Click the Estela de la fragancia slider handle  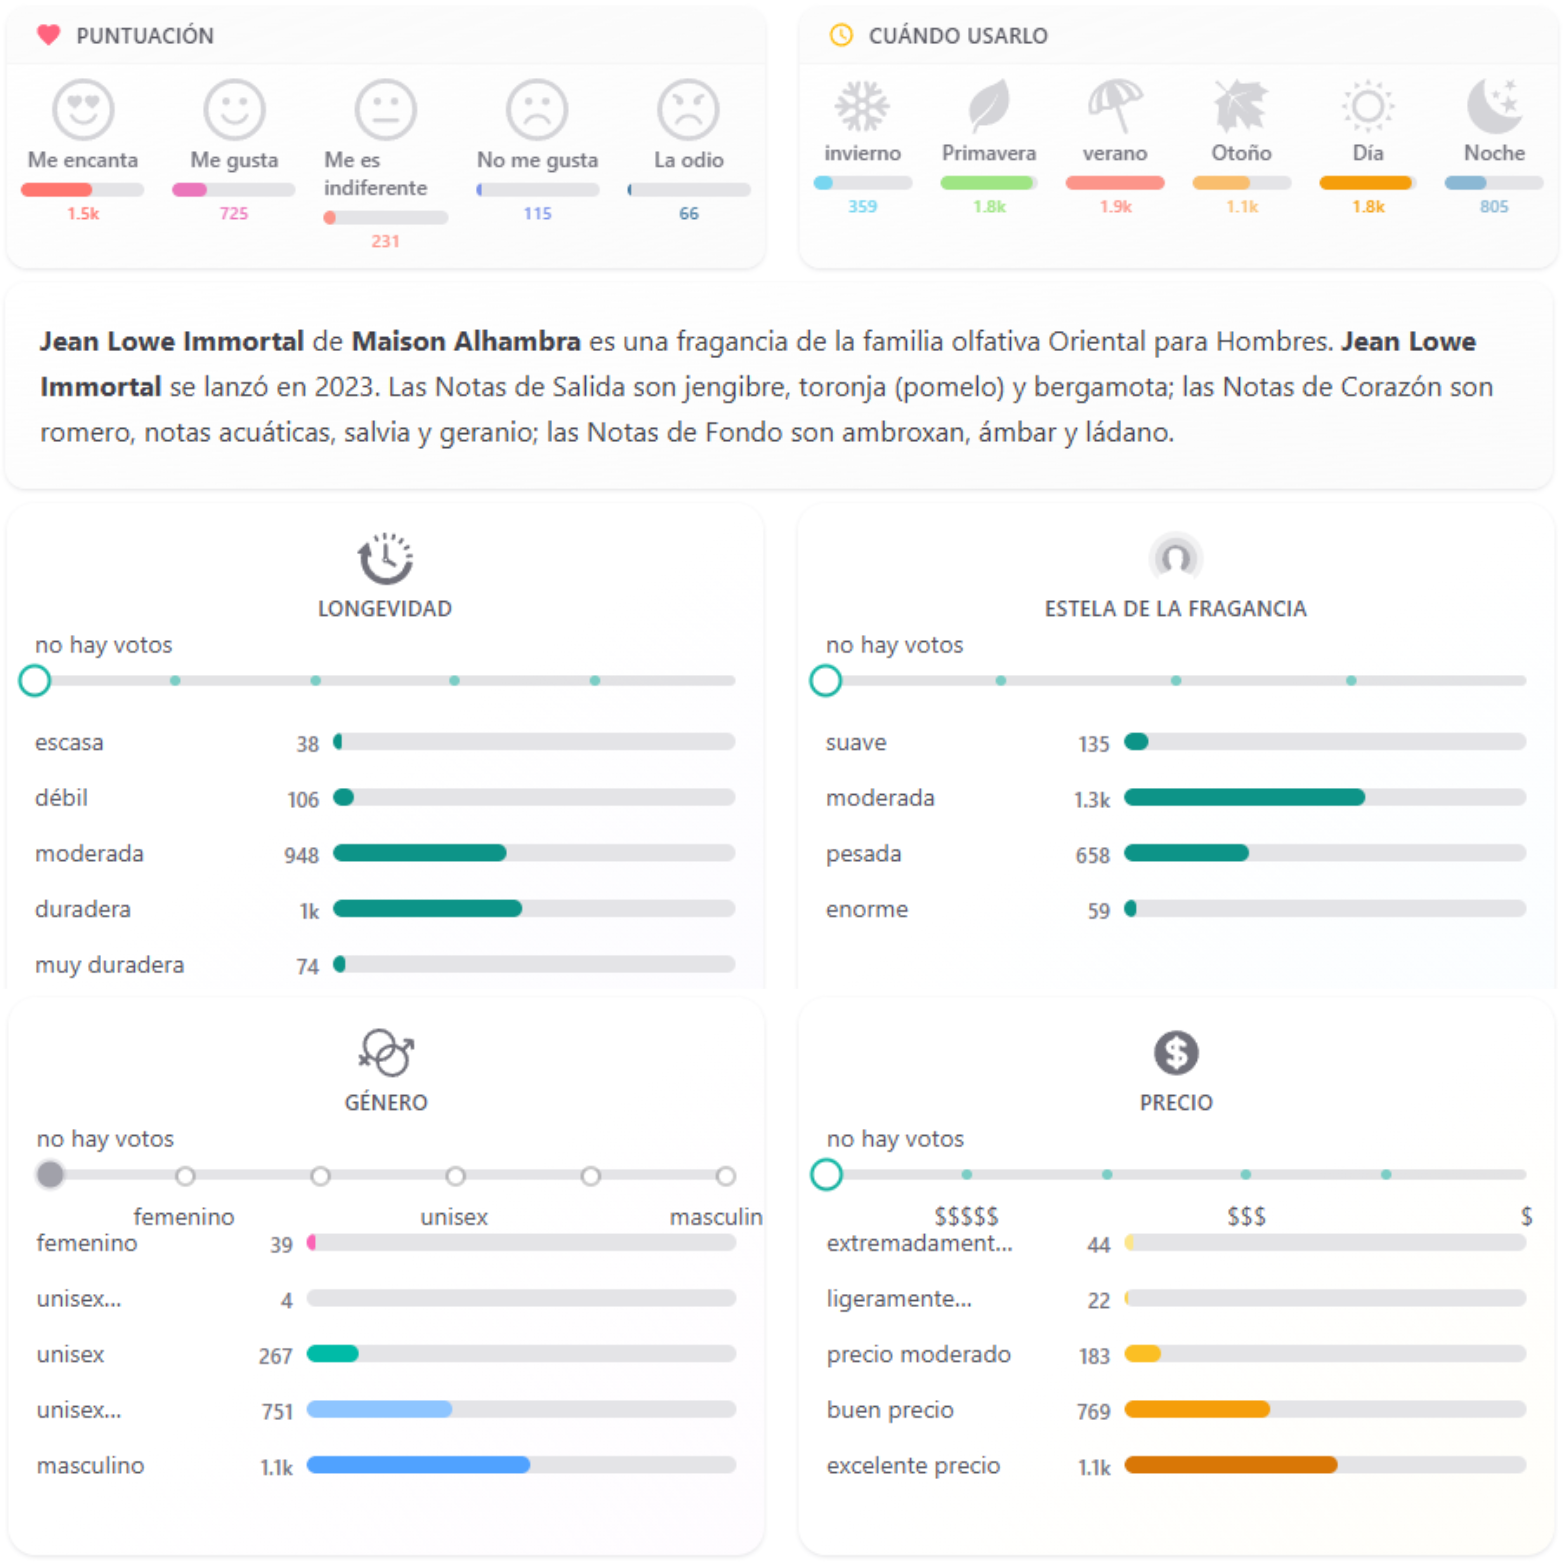click(x=825, y=681)
